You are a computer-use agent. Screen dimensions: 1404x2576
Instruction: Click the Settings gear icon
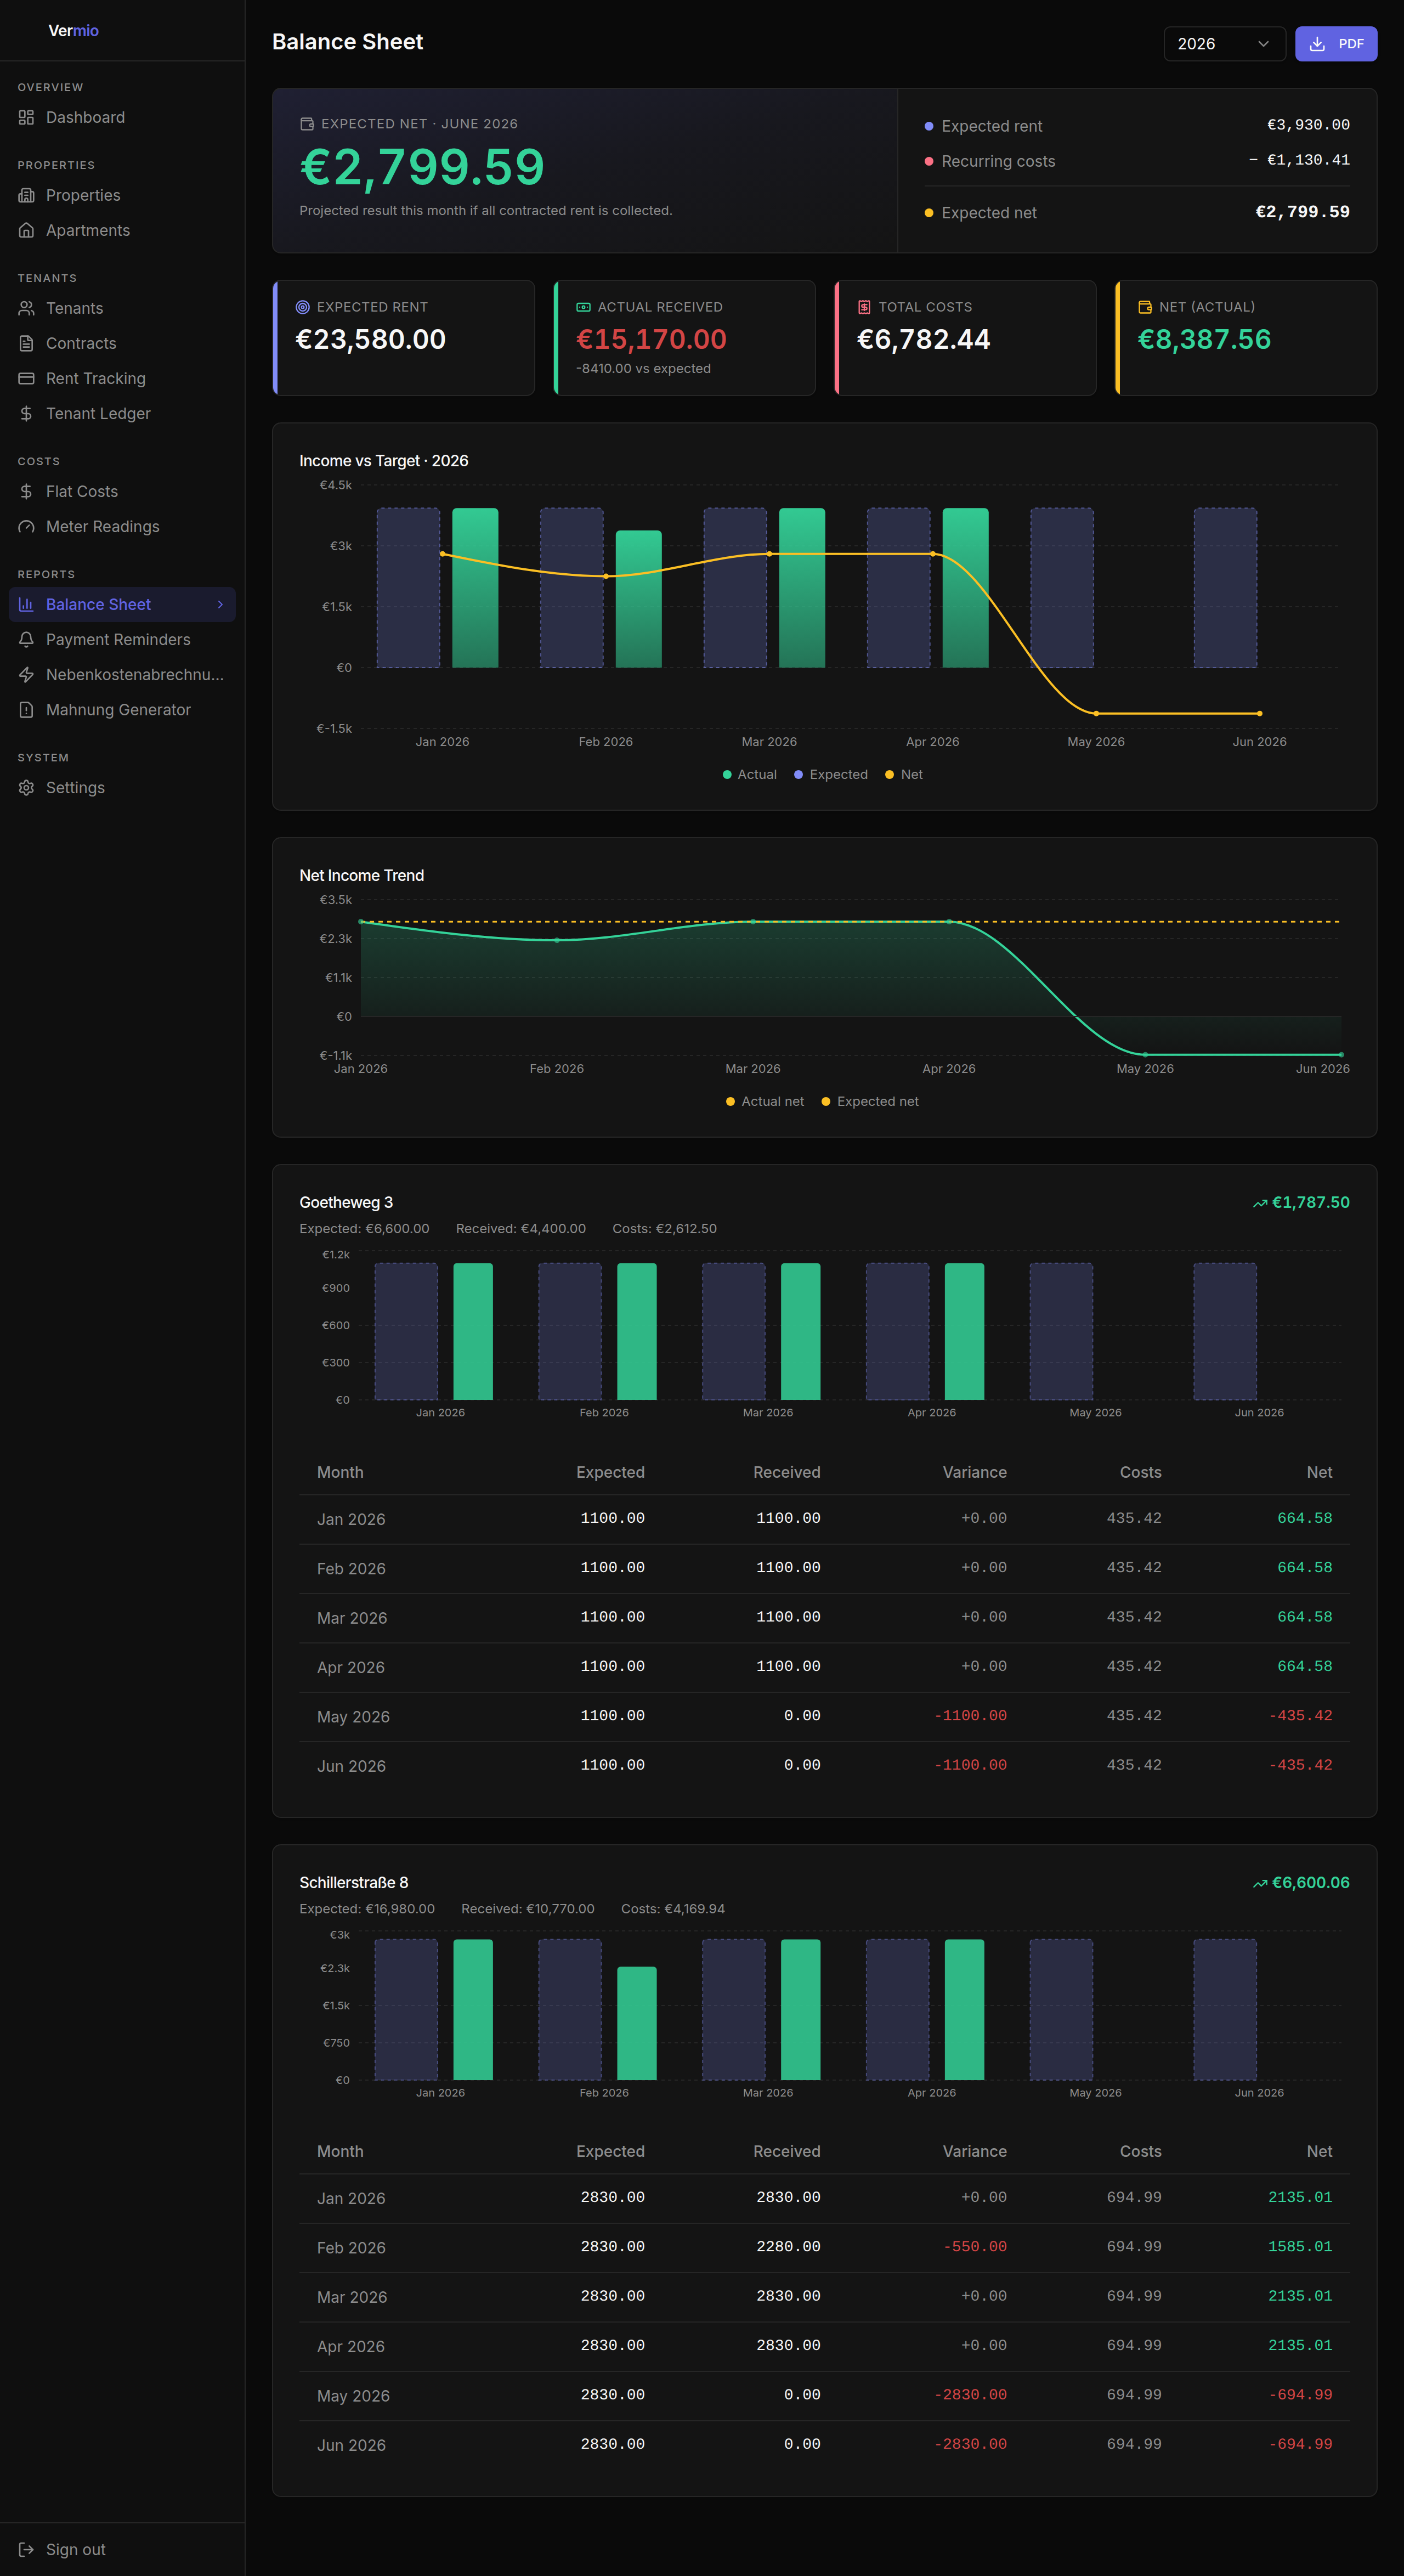tap(26, 787)
